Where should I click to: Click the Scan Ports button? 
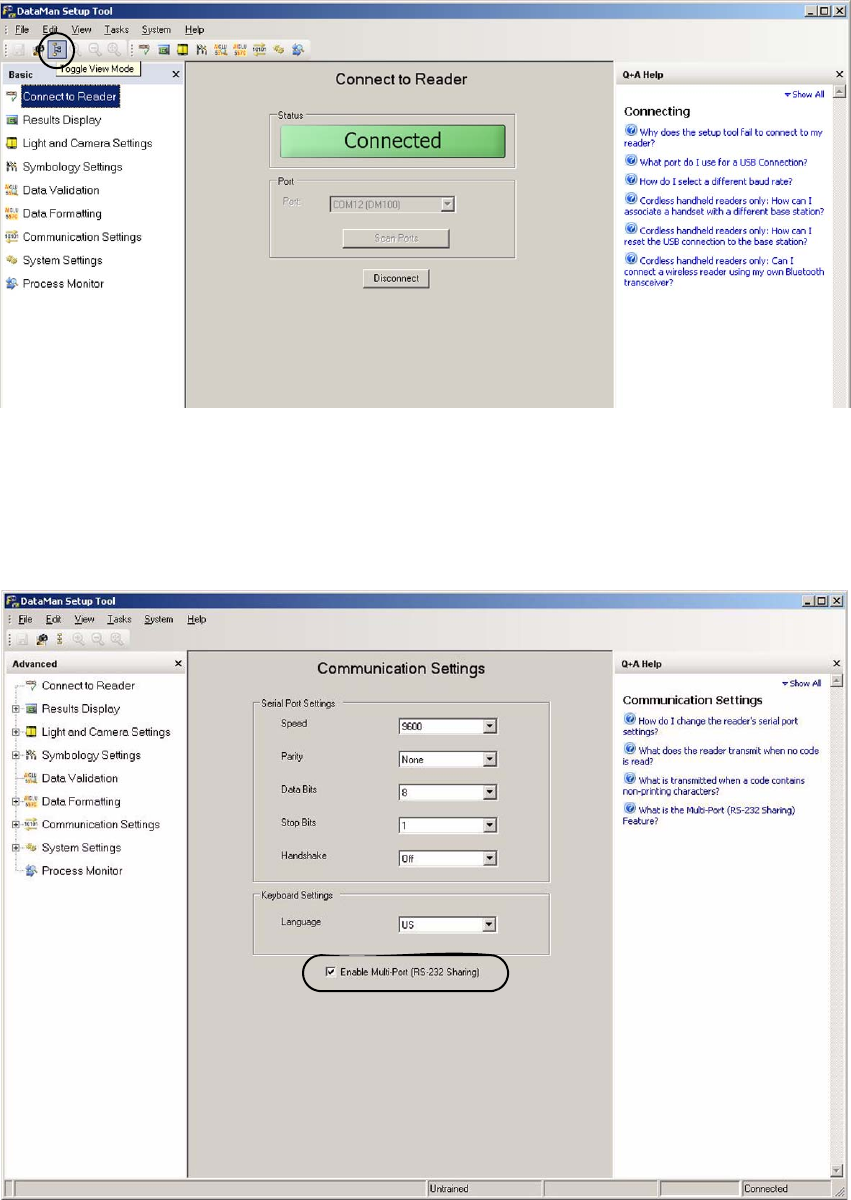[x=396, y=238]
